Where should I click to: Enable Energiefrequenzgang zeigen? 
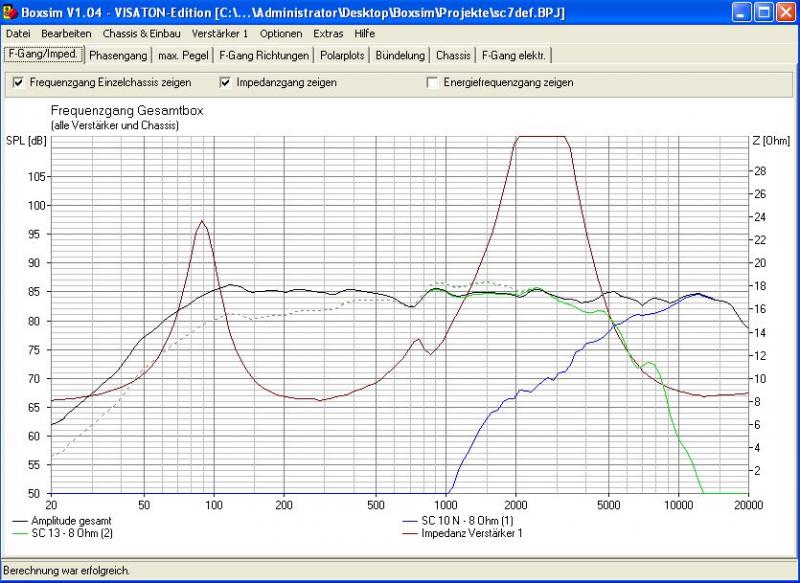point(432,82)
